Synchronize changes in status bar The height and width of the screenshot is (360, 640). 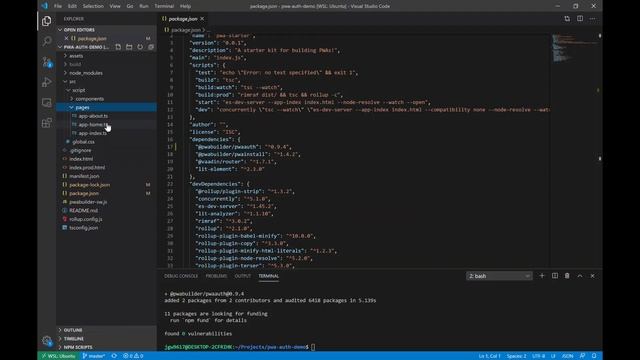coord(114,356)
